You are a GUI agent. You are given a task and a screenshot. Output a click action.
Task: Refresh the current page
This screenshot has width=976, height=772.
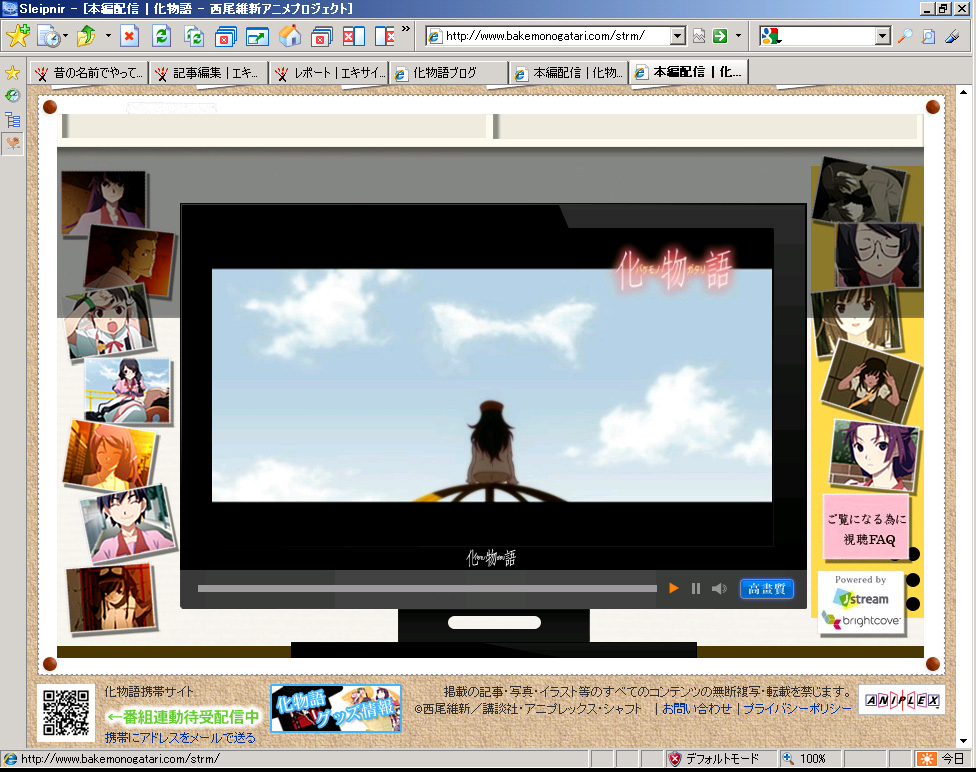(162, 36)
